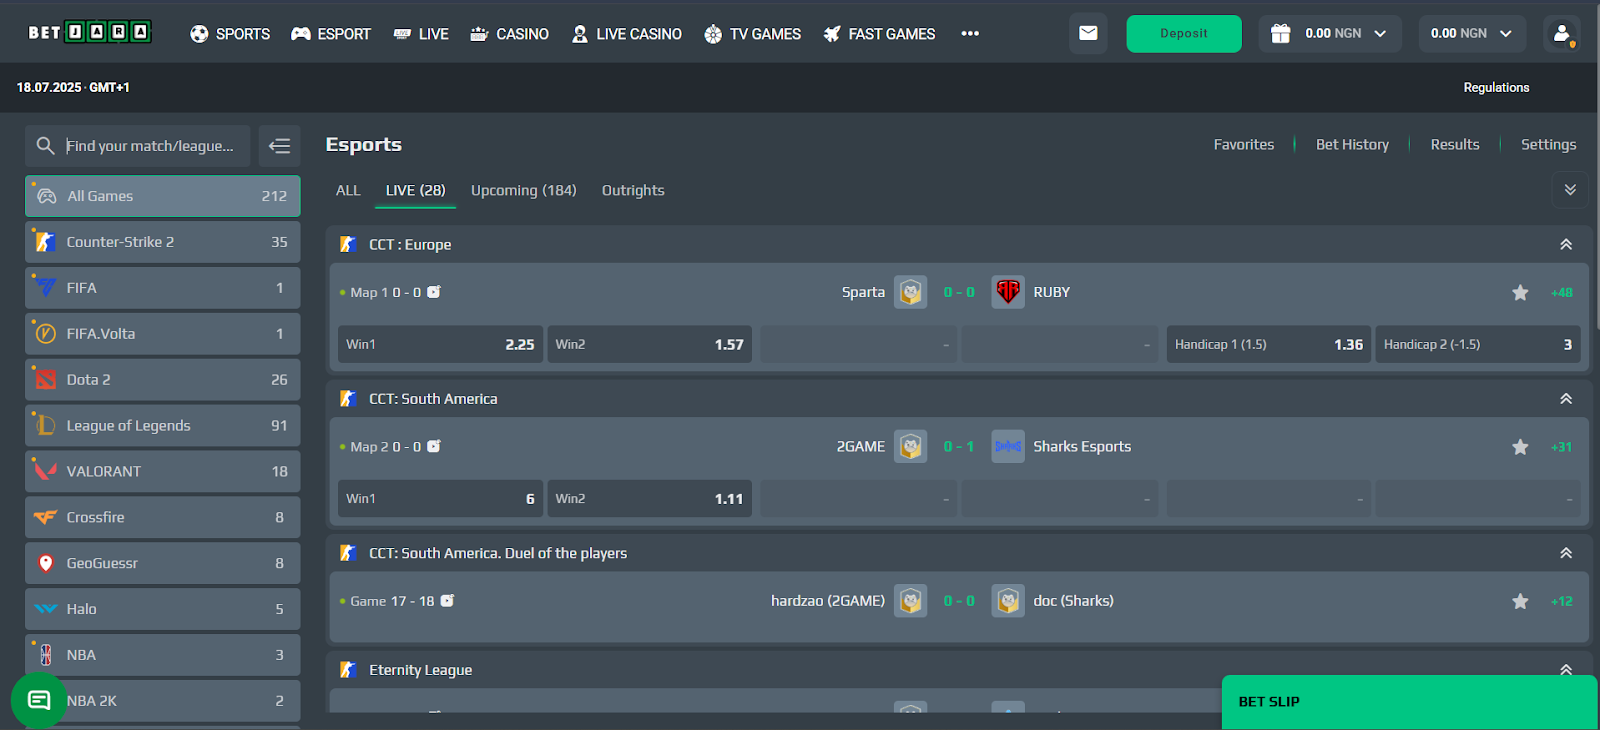This screenshot has height=730, width=1600.
Task: Click the green Deposit button
Action: click(x=1184, y=33)
